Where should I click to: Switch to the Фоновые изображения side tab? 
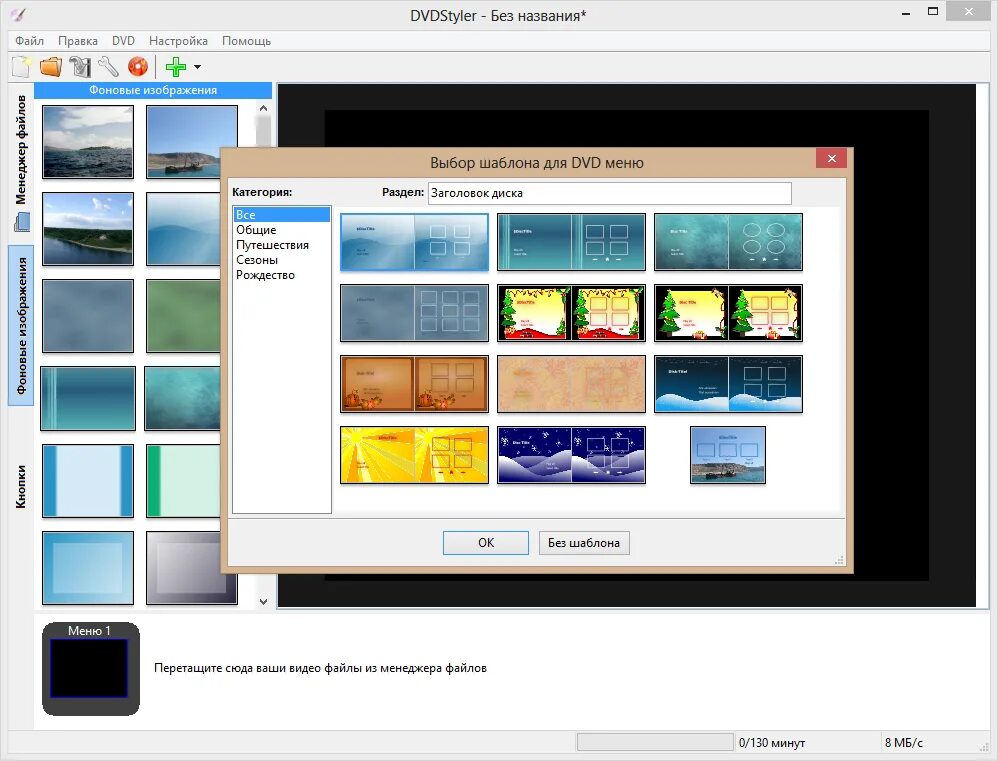[x=21, y=325]
